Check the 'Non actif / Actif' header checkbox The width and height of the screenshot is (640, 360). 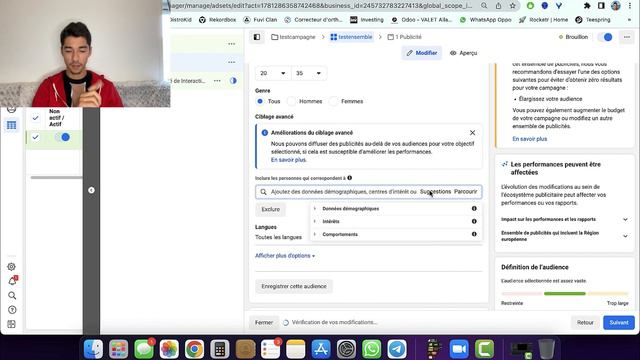[36, 118]
